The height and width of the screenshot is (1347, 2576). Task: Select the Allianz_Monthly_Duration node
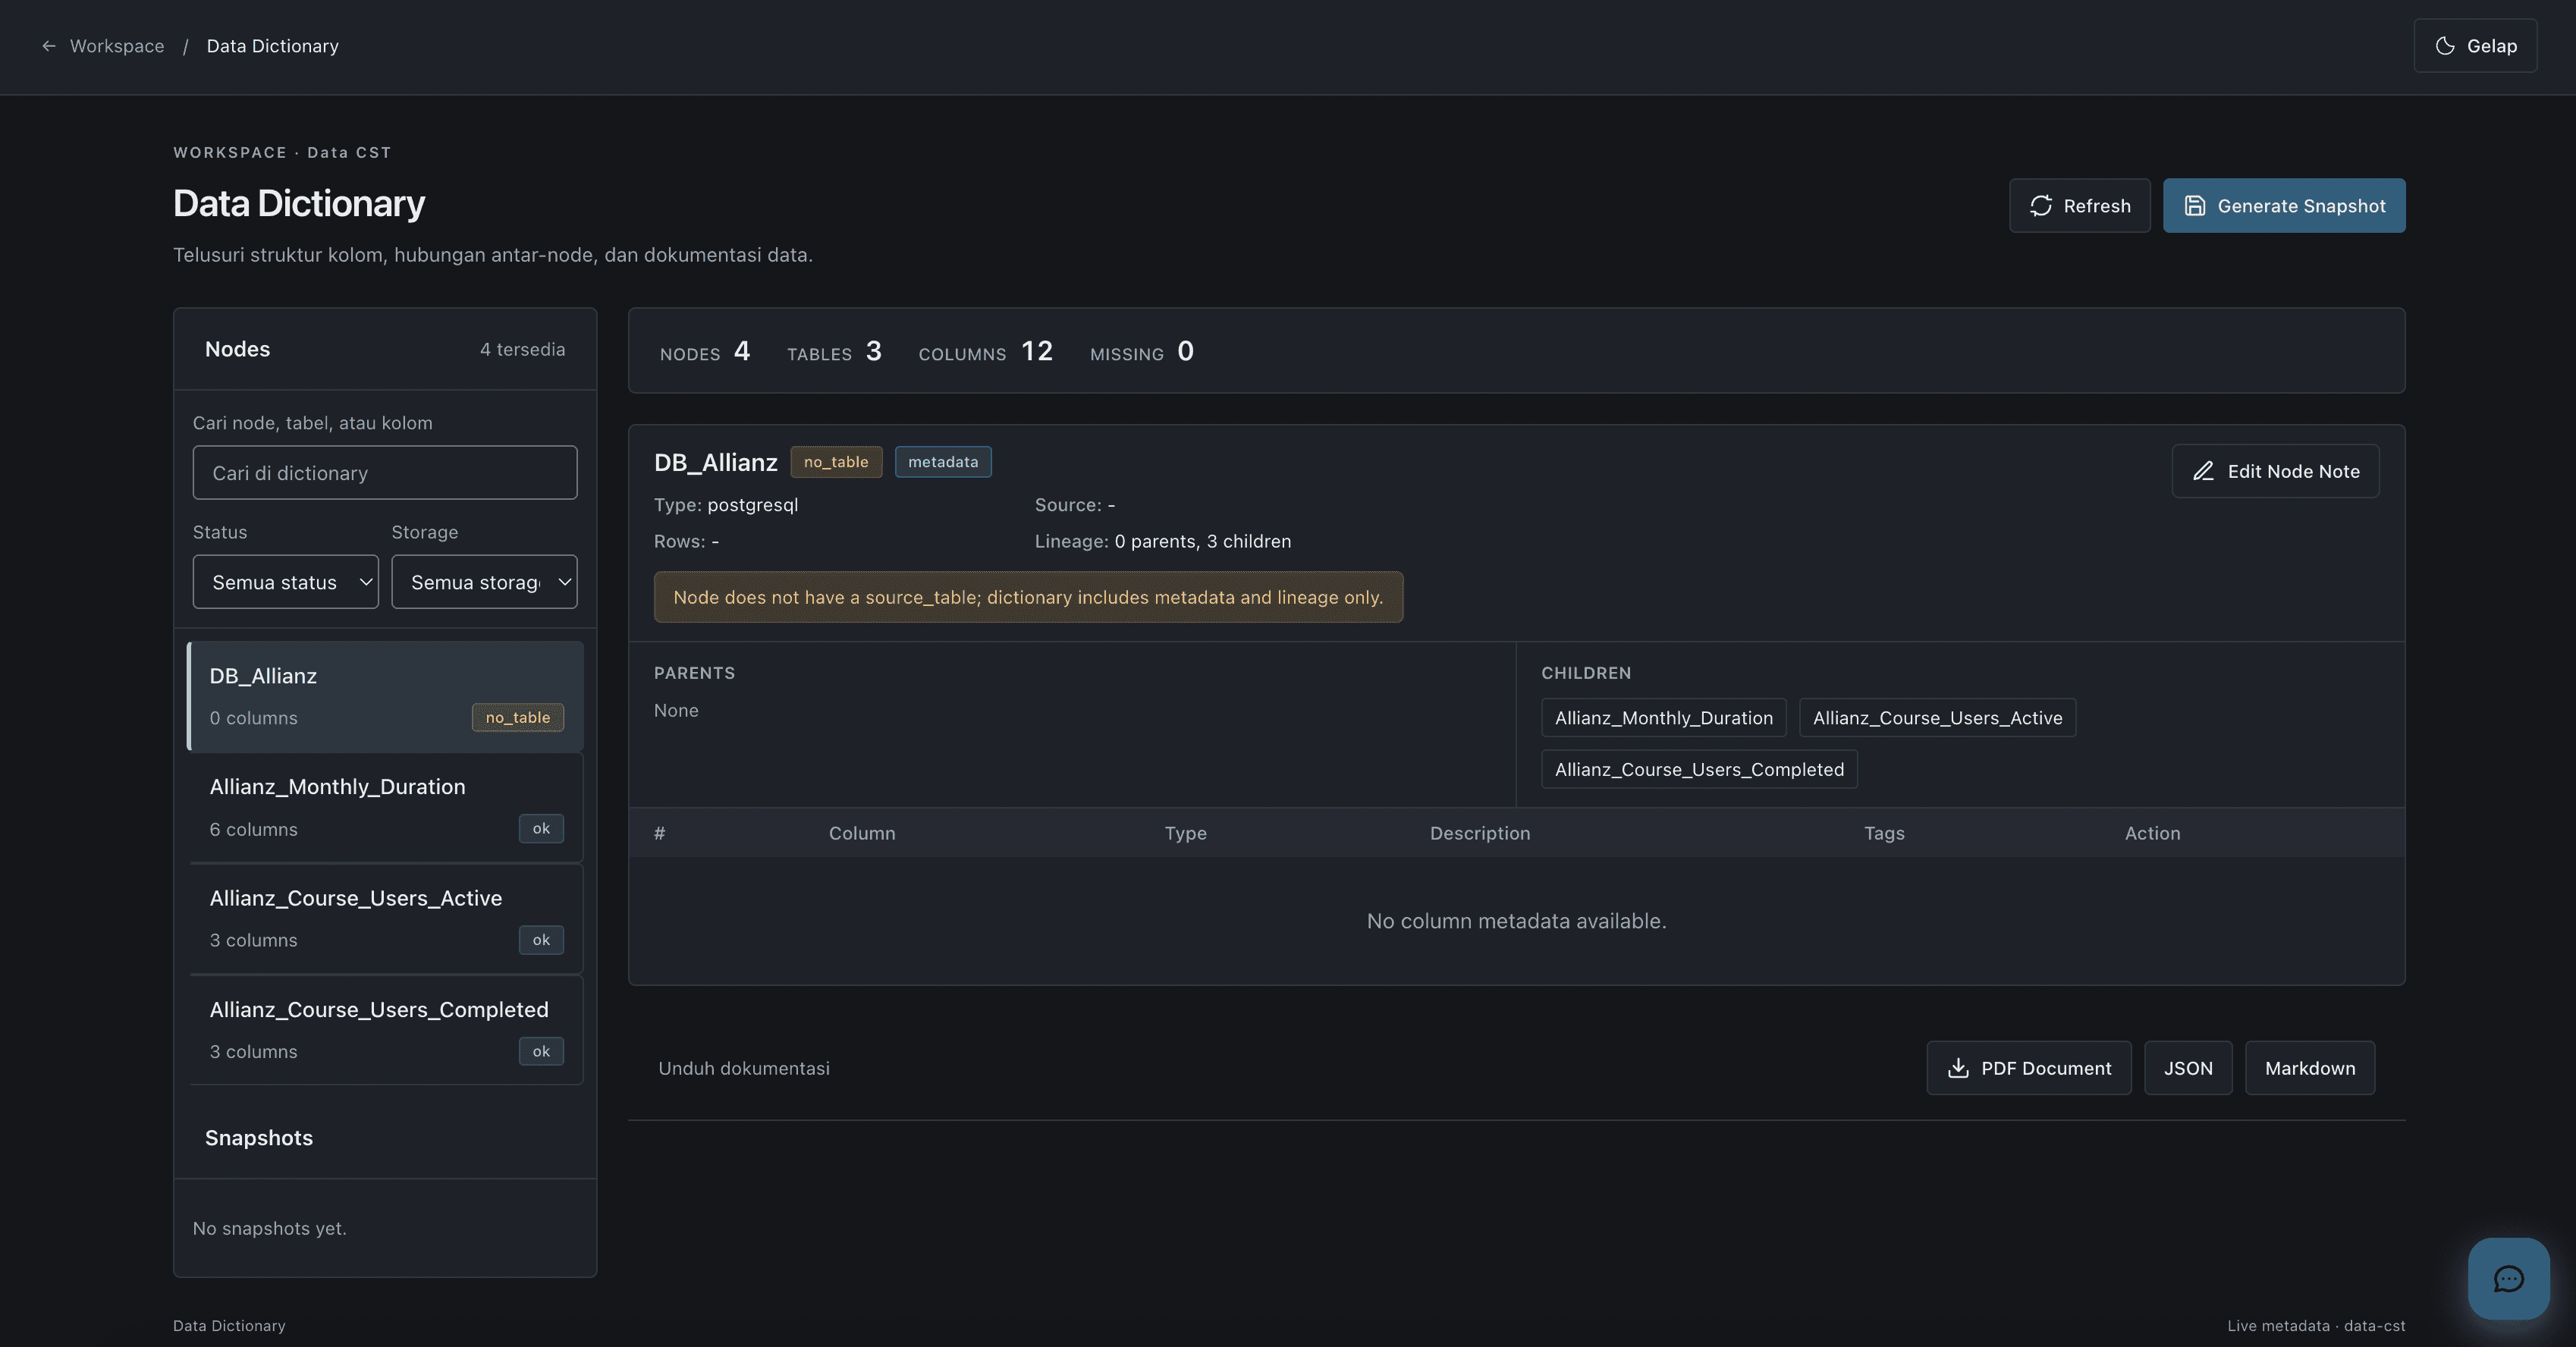pyautogui.click(x=386, y=807)
